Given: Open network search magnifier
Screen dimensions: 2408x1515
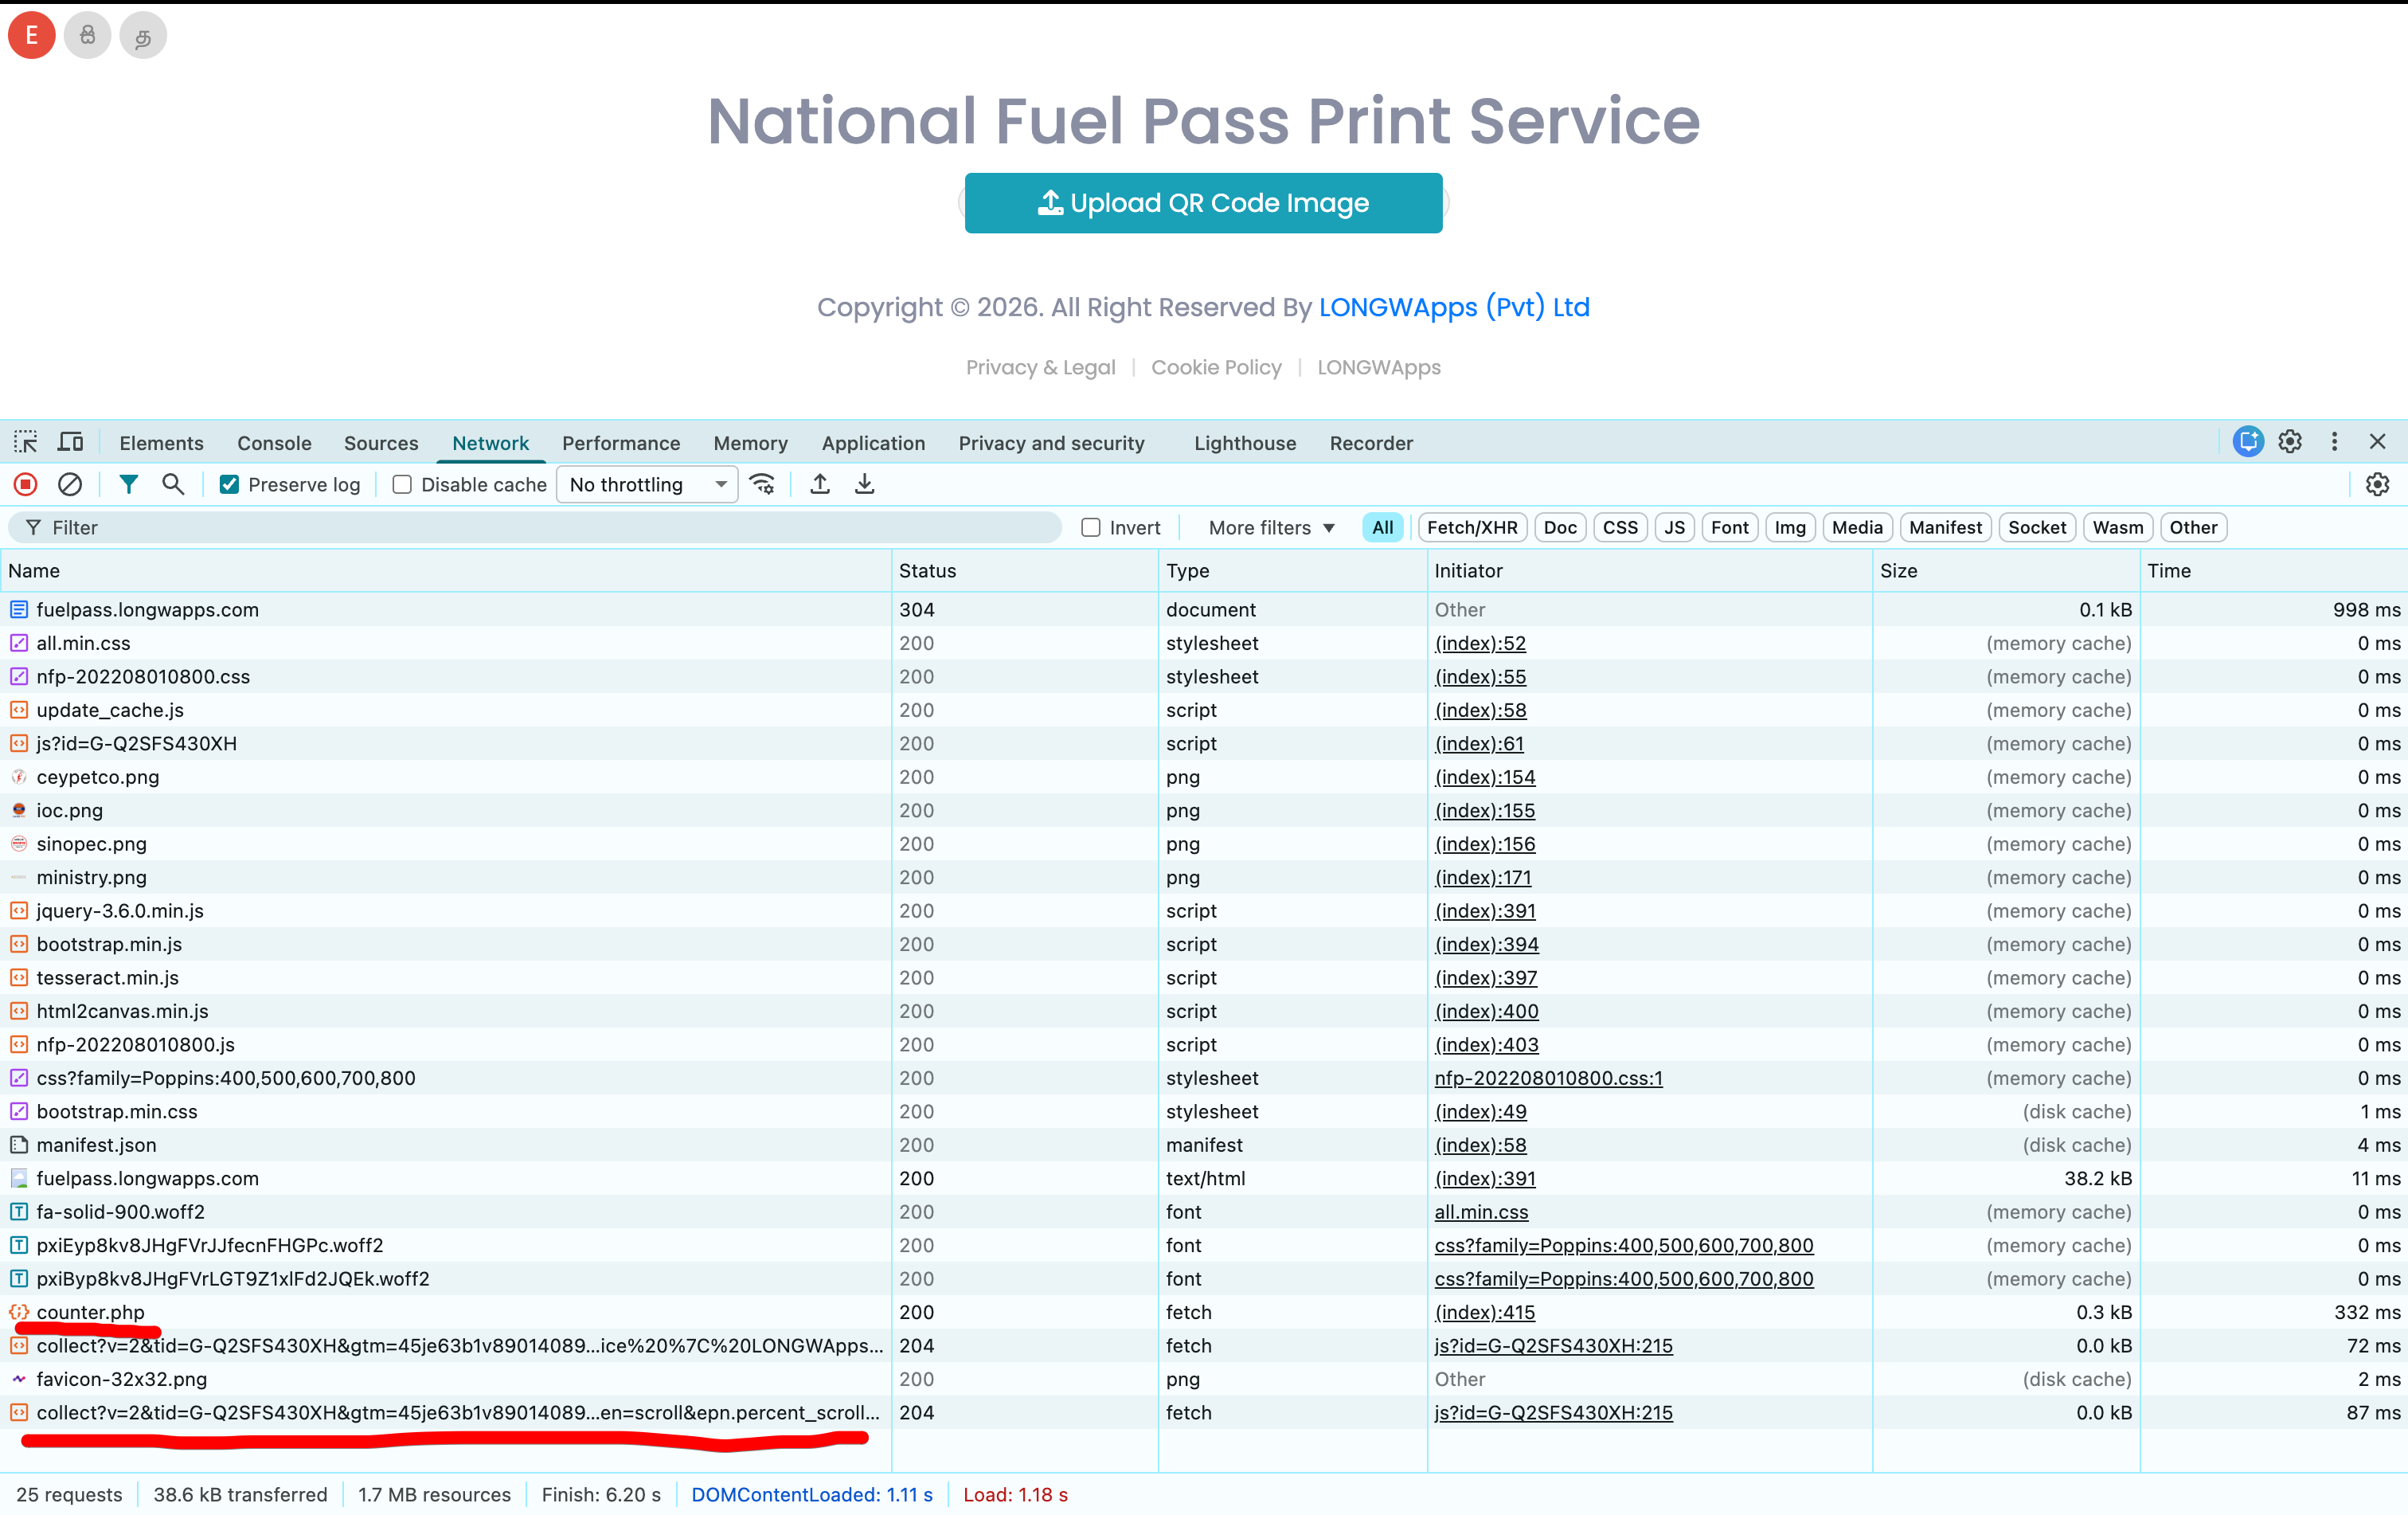Looking at the screenshot, I should pos(173,484).
